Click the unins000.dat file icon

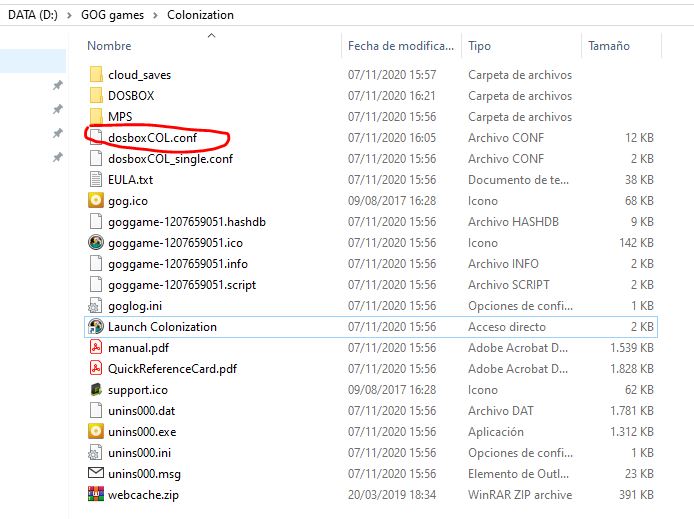[x=96, y=411]
